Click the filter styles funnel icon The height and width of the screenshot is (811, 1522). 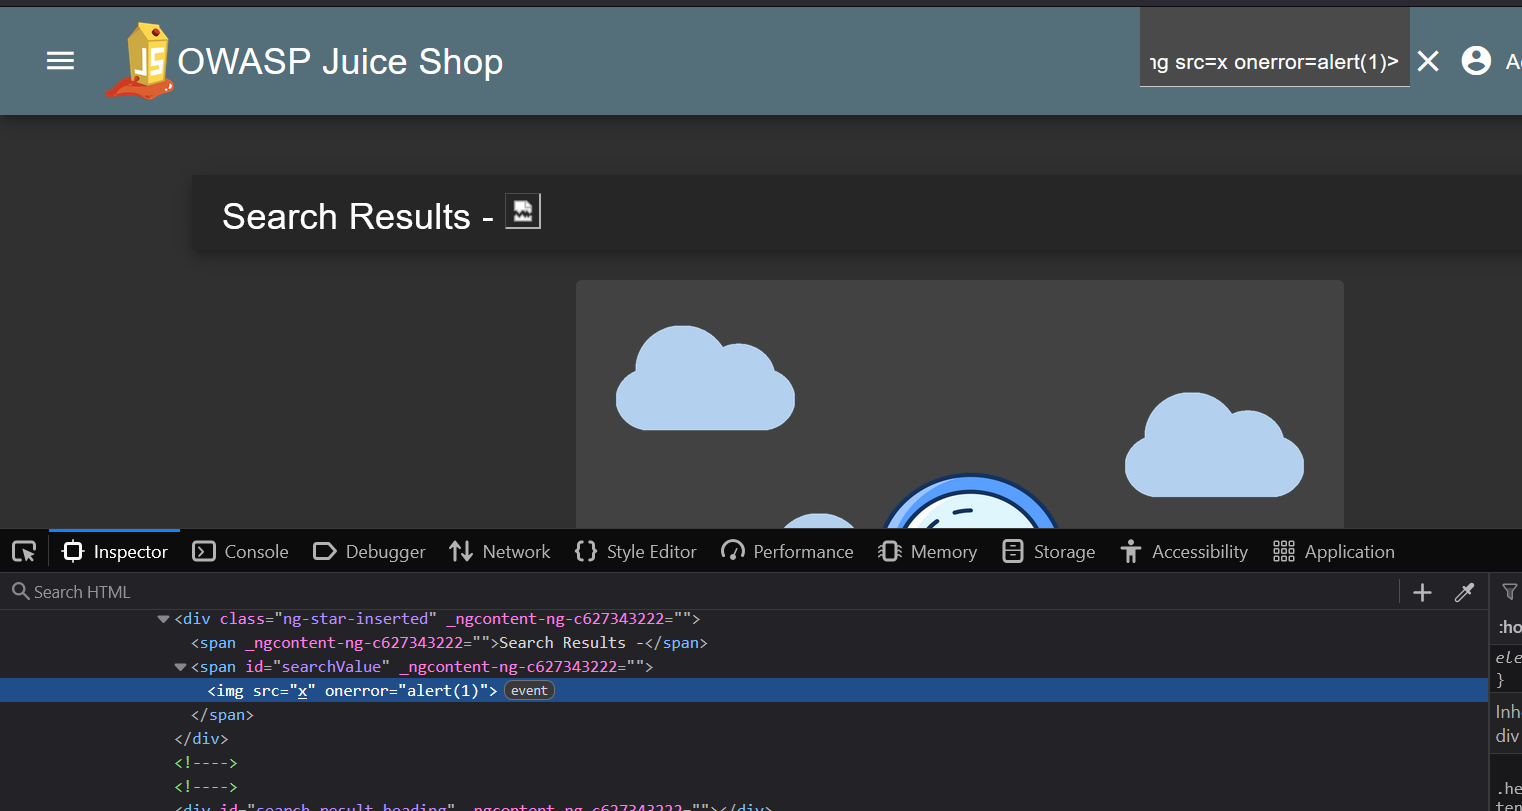(x=1509, y=593)
